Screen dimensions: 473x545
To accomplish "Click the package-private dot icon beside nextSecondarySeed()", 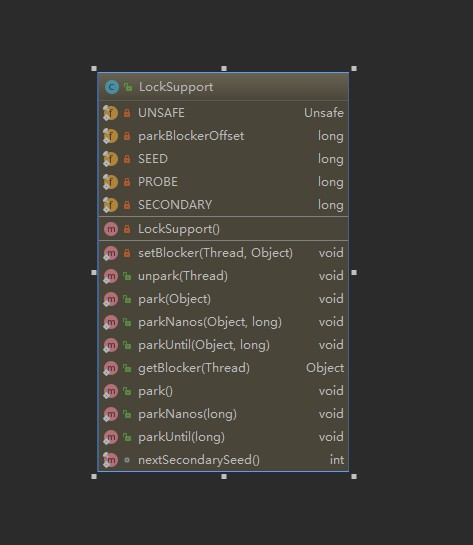I will click(127, 460).
